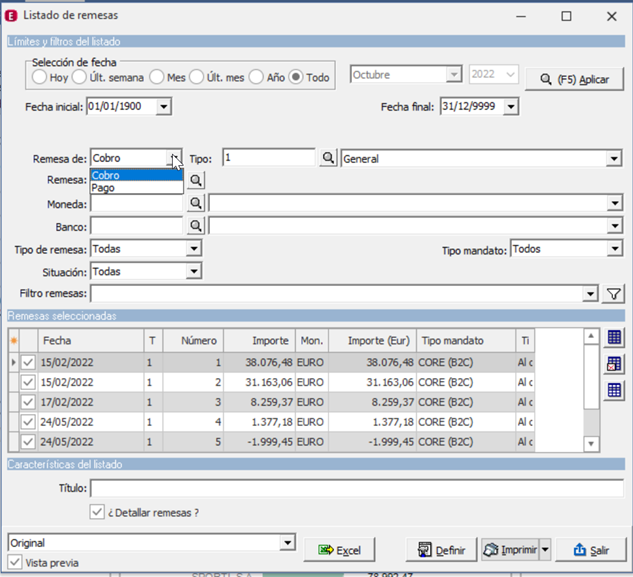Click the magnifier icon next to Tipo field

pyautogui.click(x=328, y=158)
